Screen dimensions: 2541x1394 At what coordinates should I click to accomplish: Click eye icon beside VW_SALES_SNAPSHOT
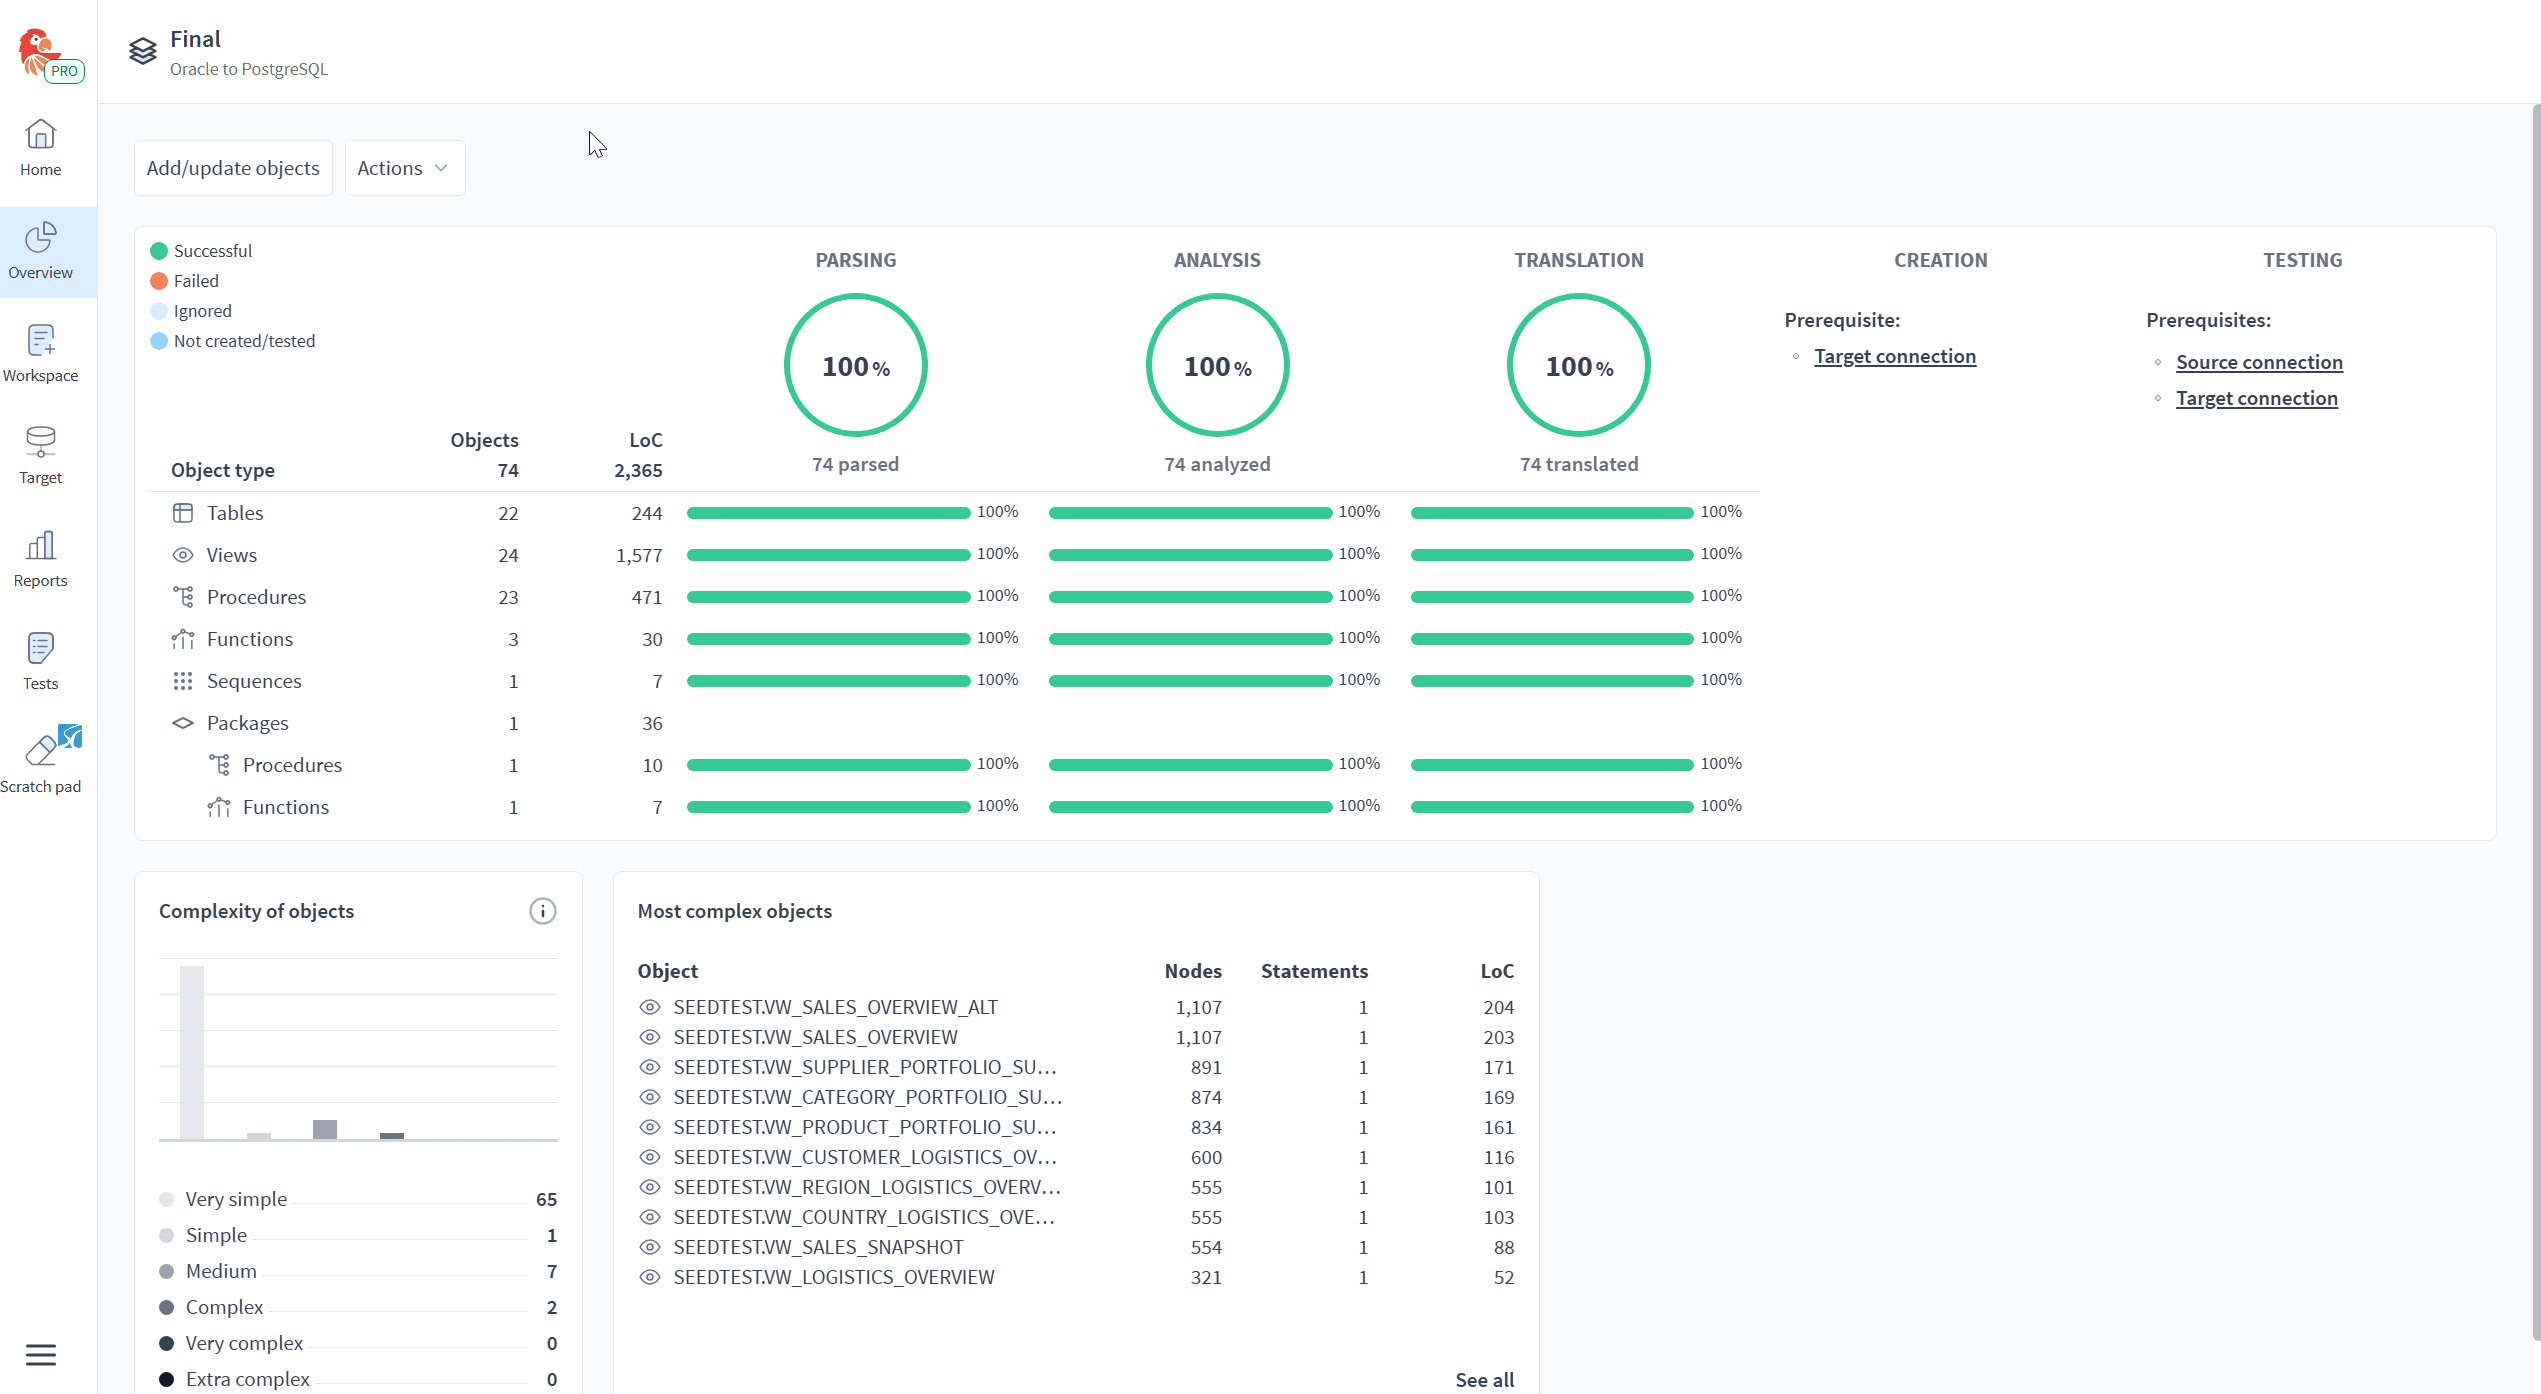650,1247
